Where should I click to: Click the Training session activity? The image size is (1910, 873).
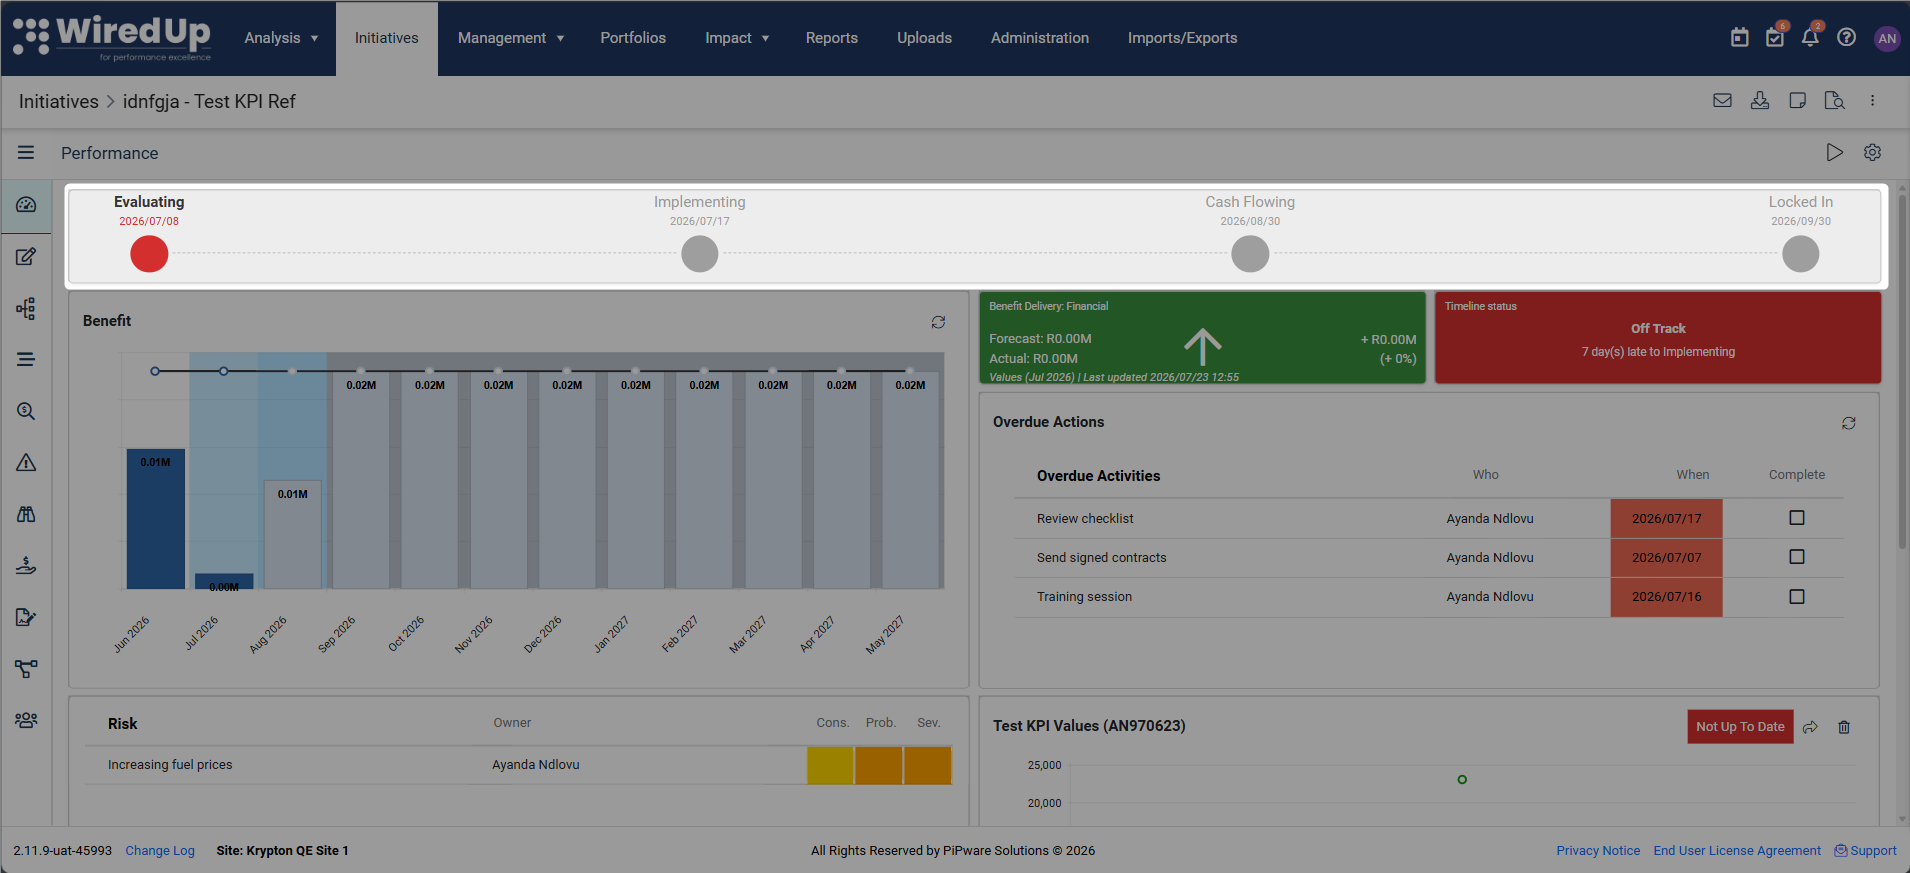[1084, 597]
